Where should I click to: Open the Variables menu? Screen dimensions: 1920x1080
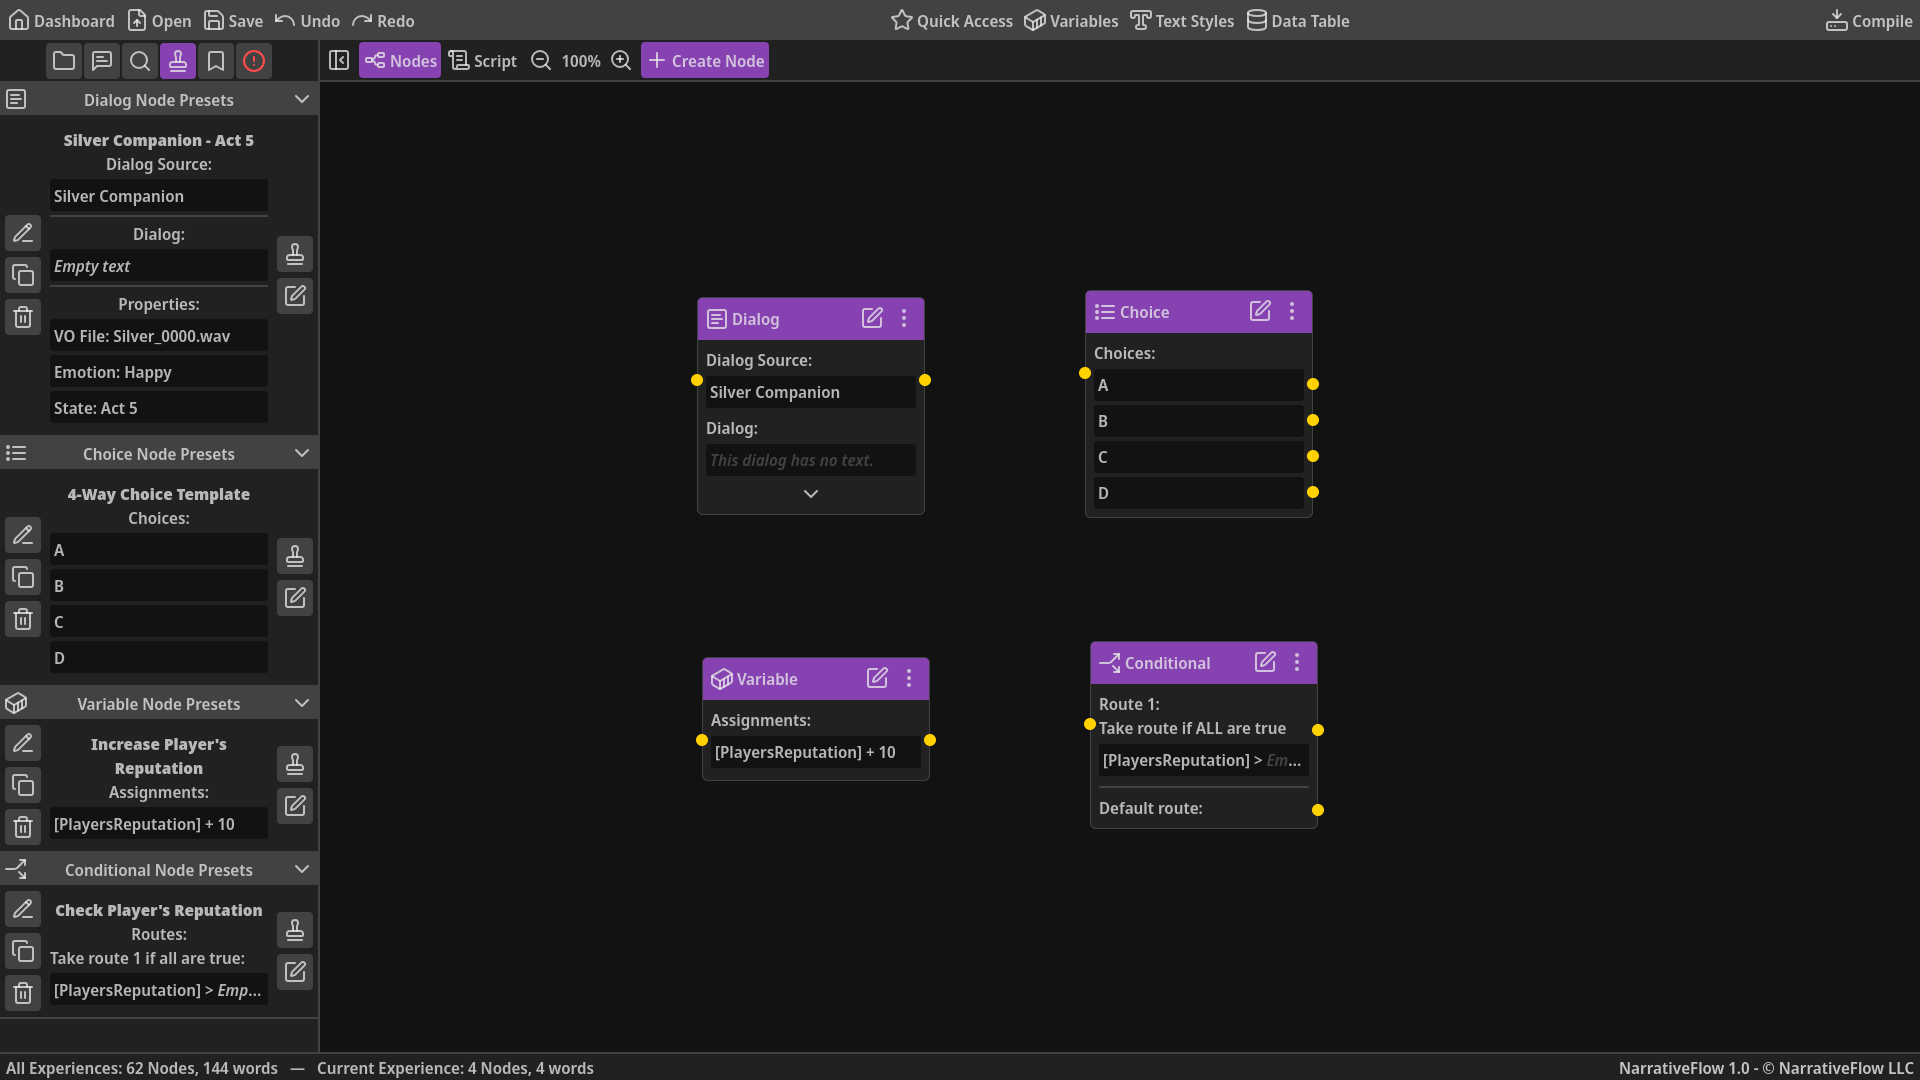(x=1070, y=20)
